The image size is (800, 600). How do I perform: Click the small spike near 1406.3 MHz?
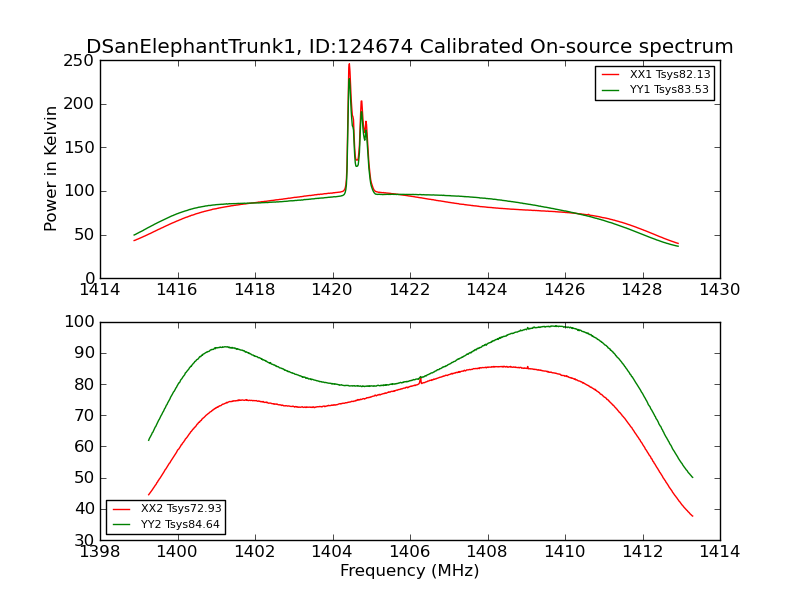(420, 380)
